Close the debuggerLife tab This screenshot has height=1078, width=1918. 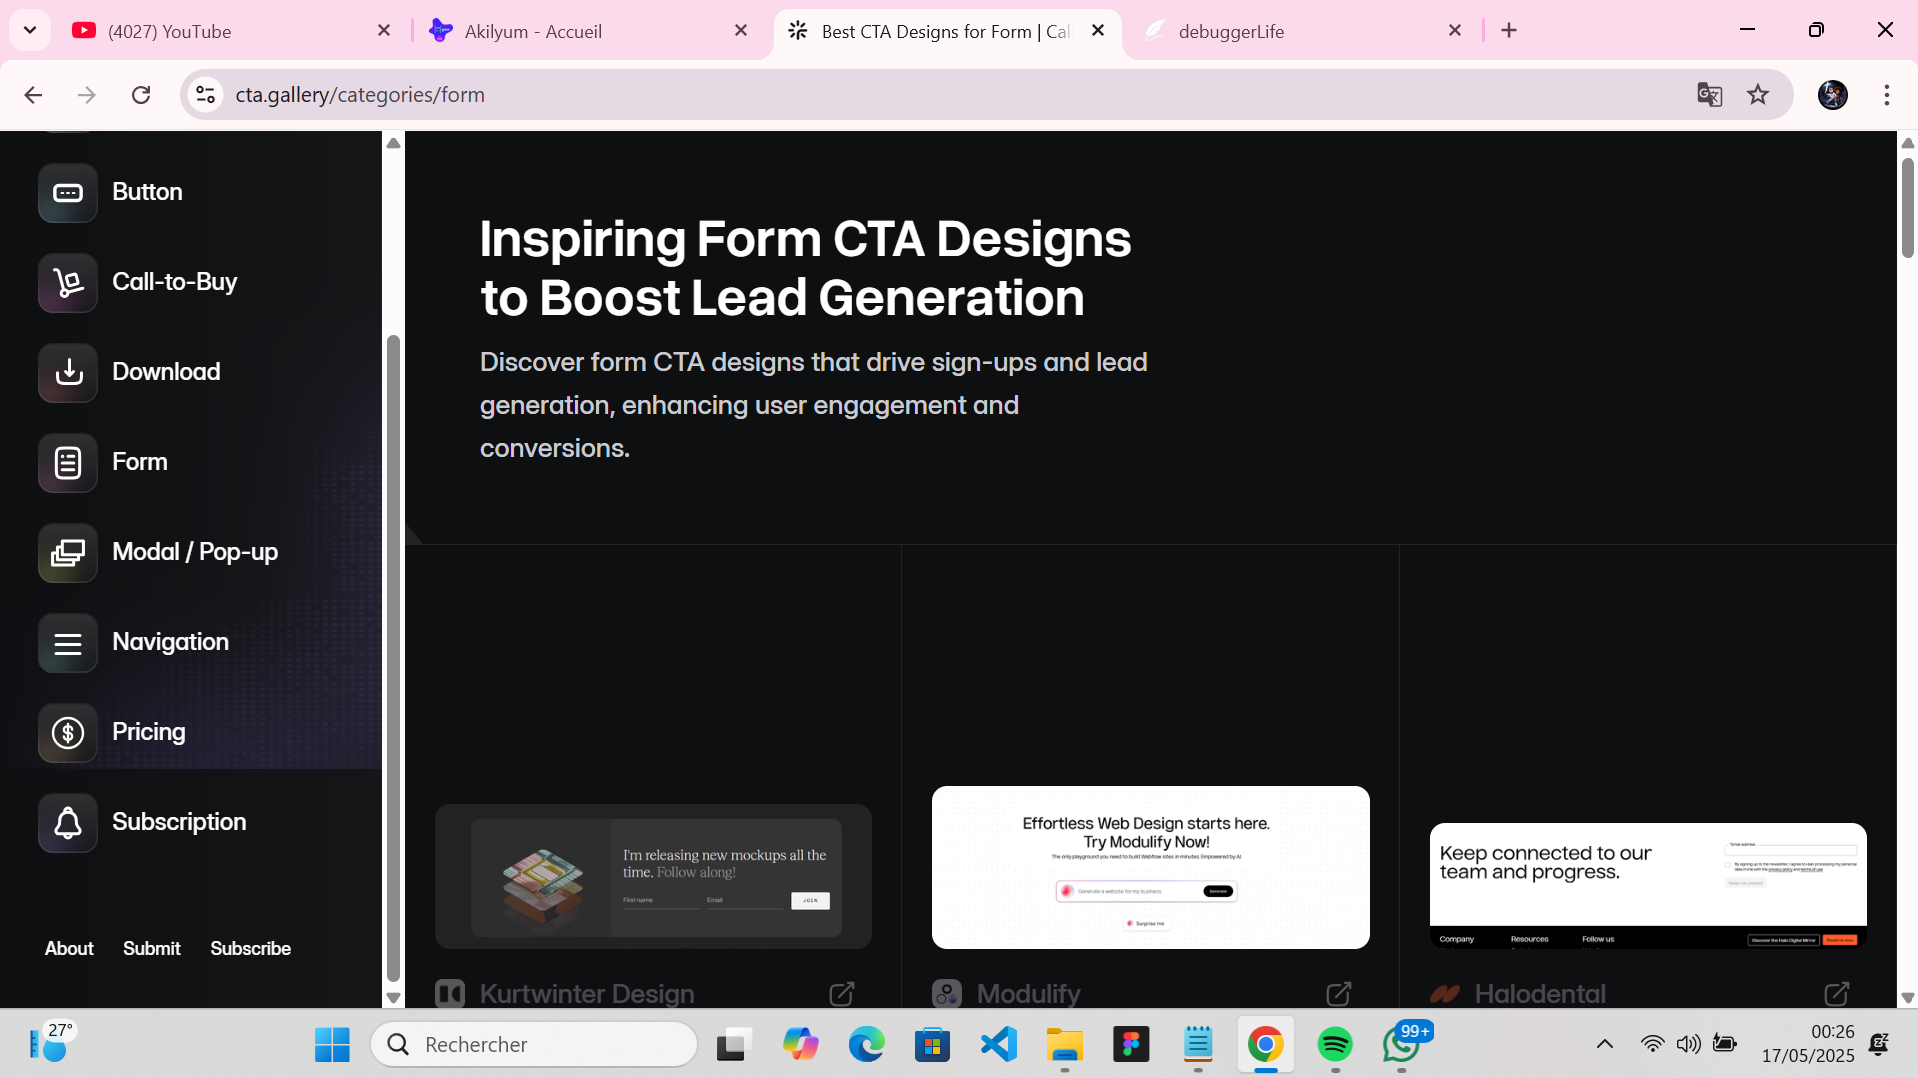pyautogui.click(x=1455, y=31)
